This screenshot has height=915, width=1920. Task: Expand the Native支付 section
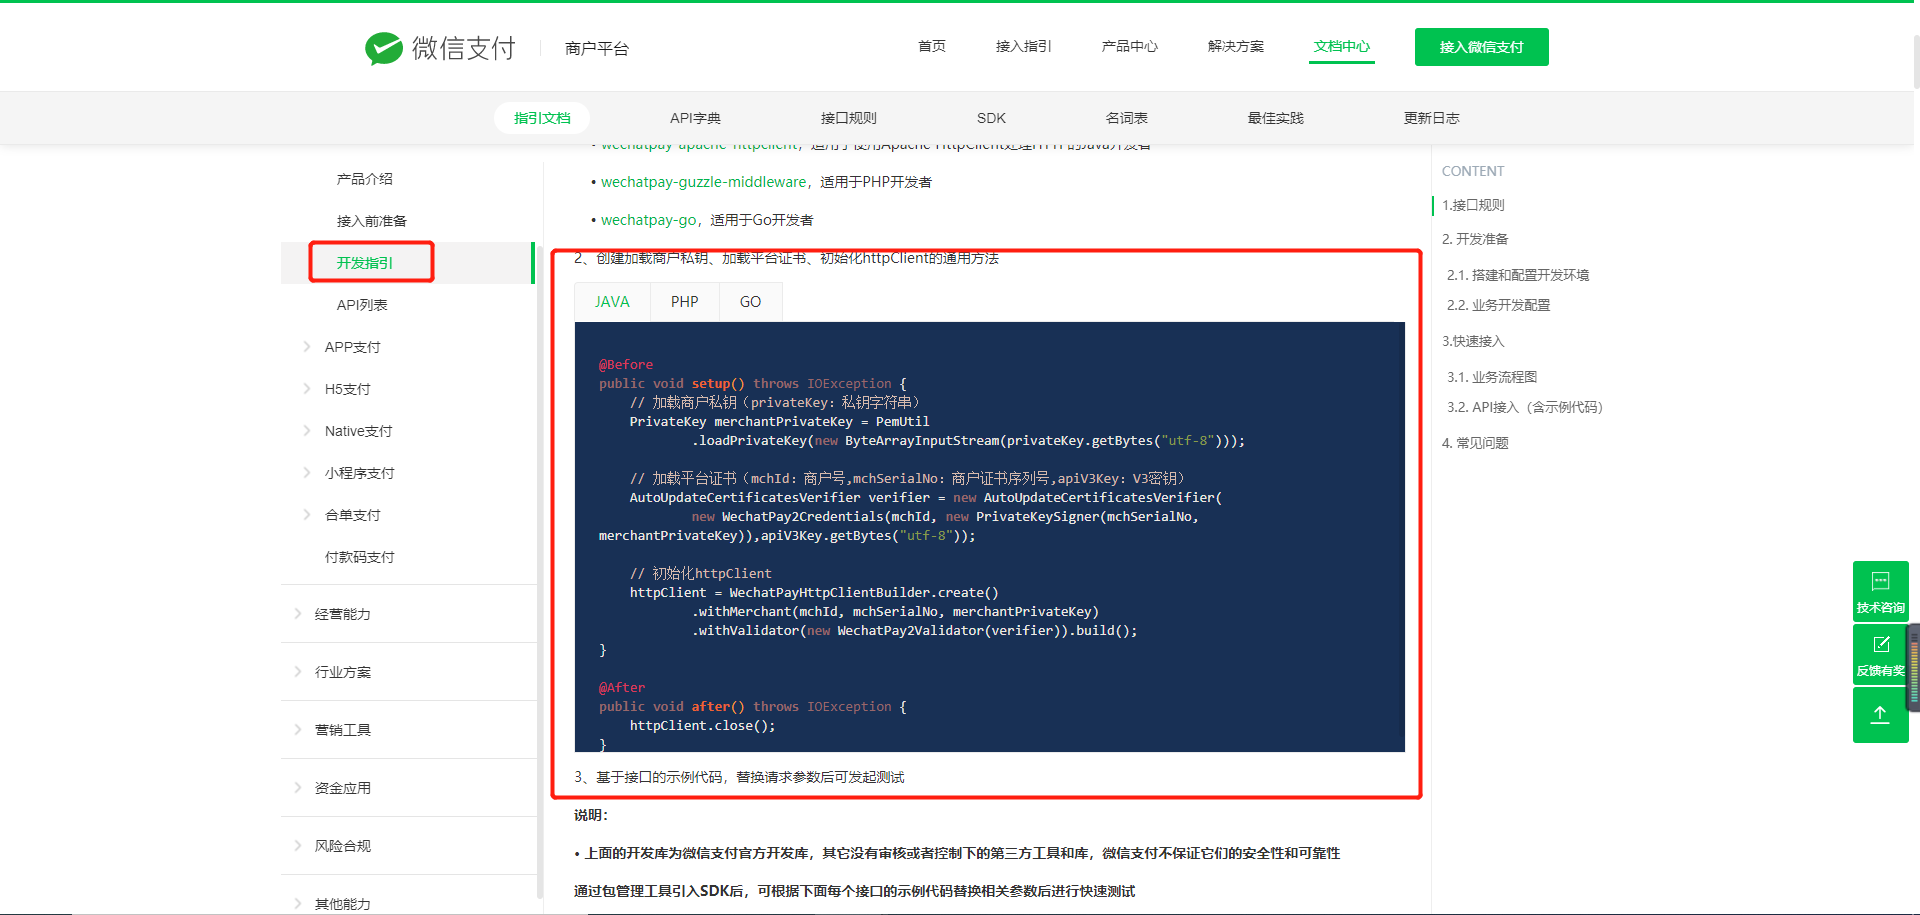tap(358, 431)
